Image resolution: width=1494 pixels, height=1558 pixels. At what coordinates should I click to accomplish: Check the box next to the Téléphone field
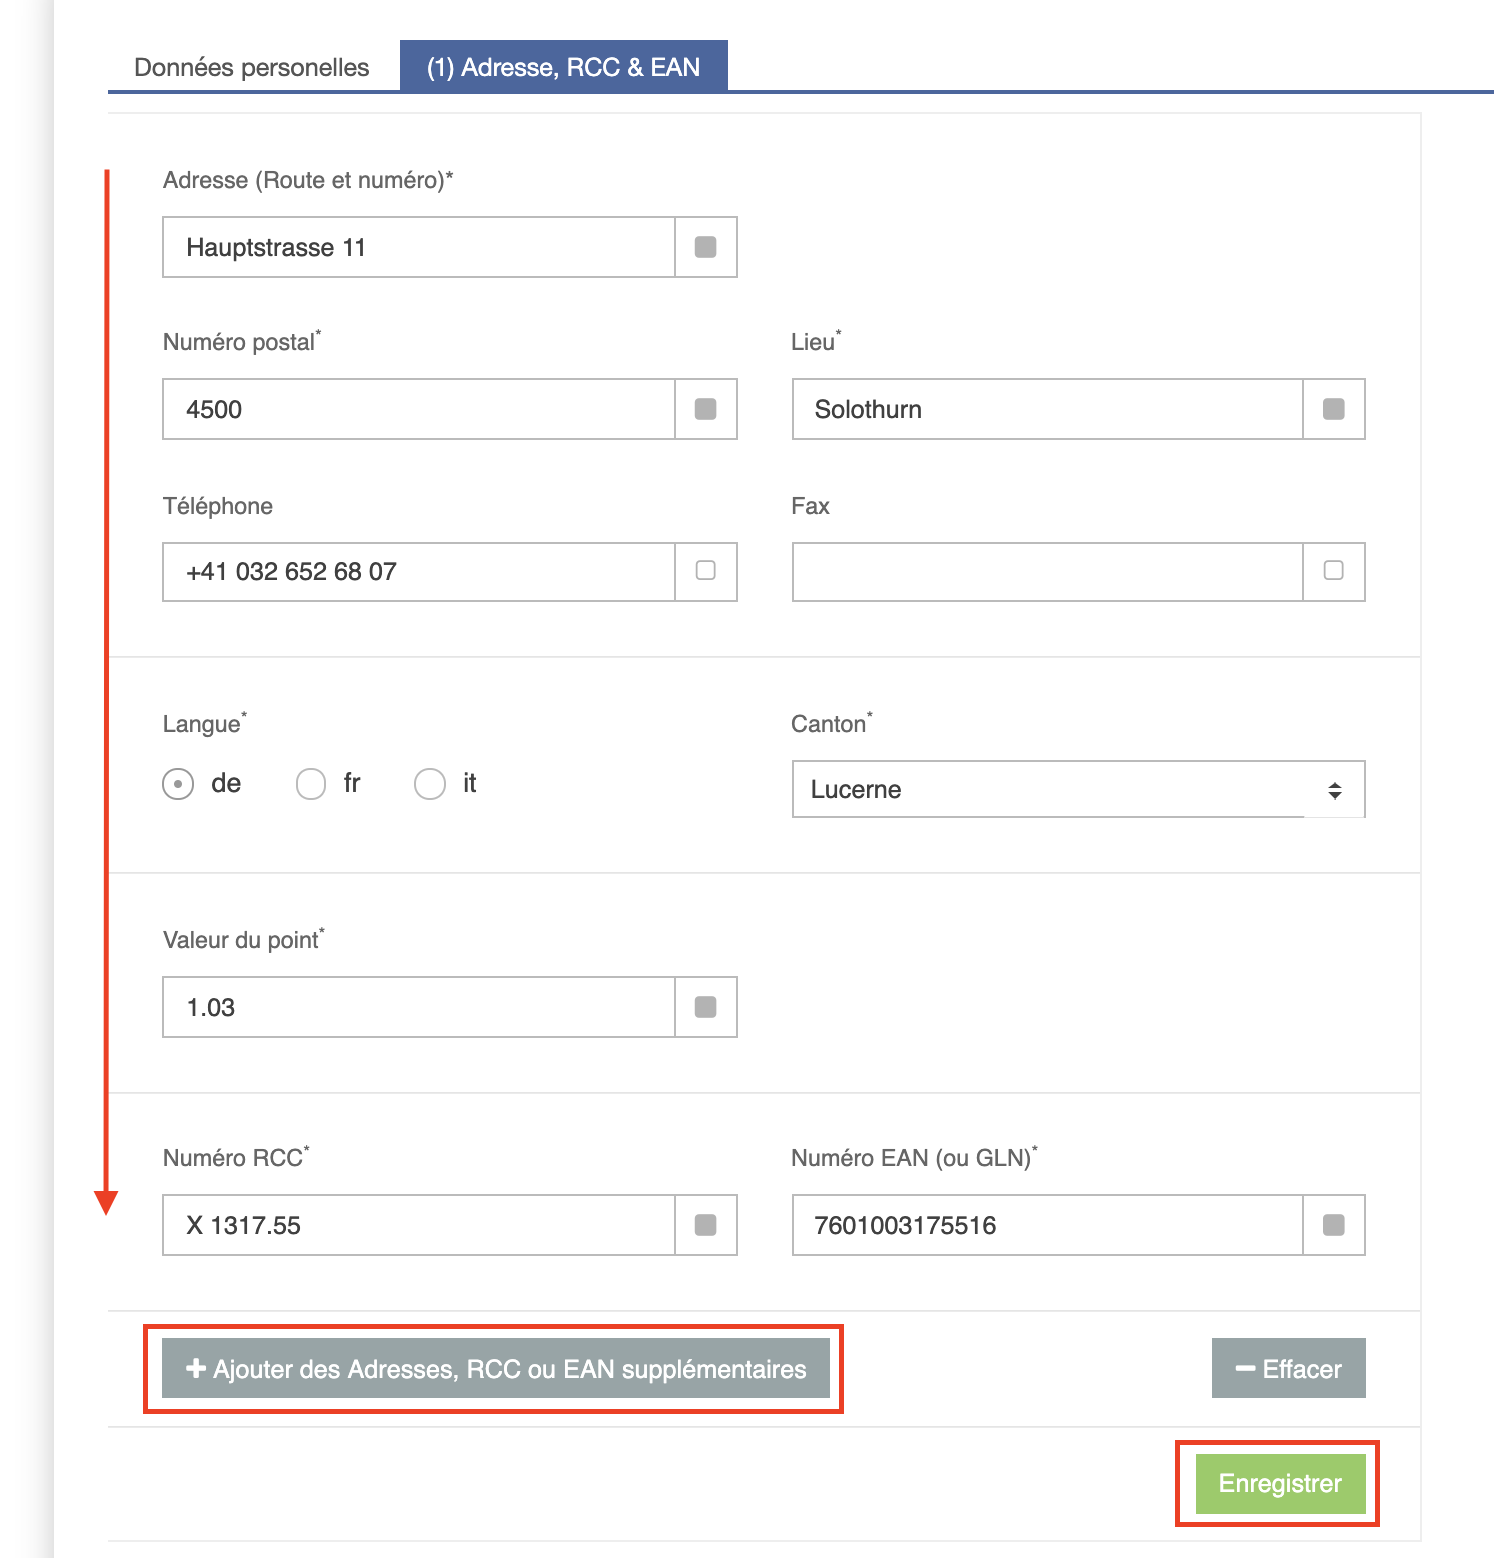(x=705, y=571)
